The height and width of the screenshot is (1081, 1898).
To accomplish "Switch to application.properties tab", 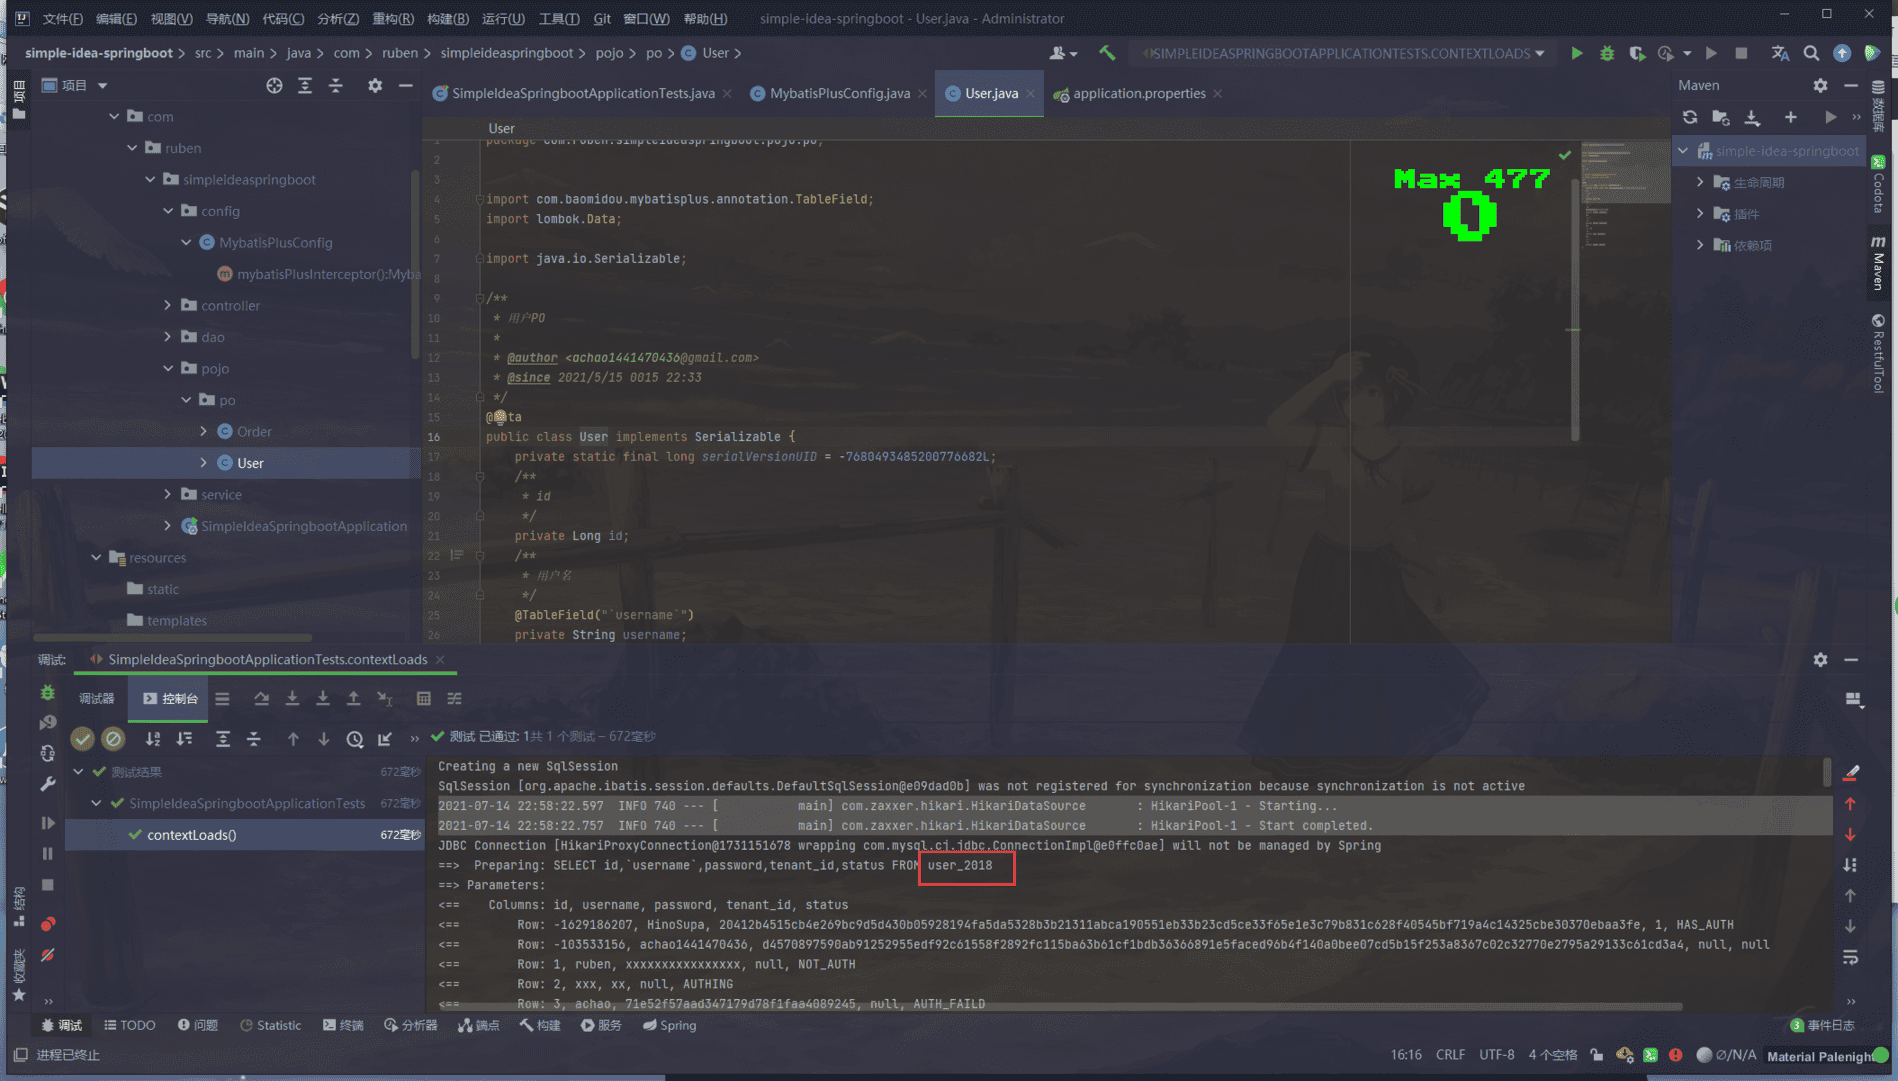I will [1138, 94].
